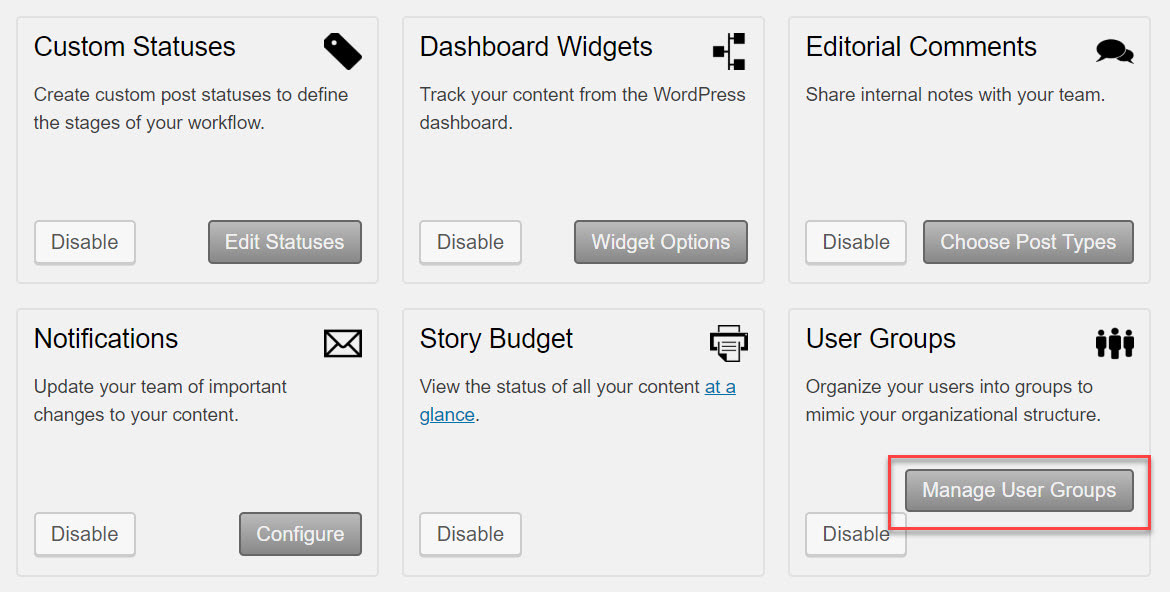Click the Notifications envelope icon
This screenshot has width=1170, height=592.
coord(342,343)
